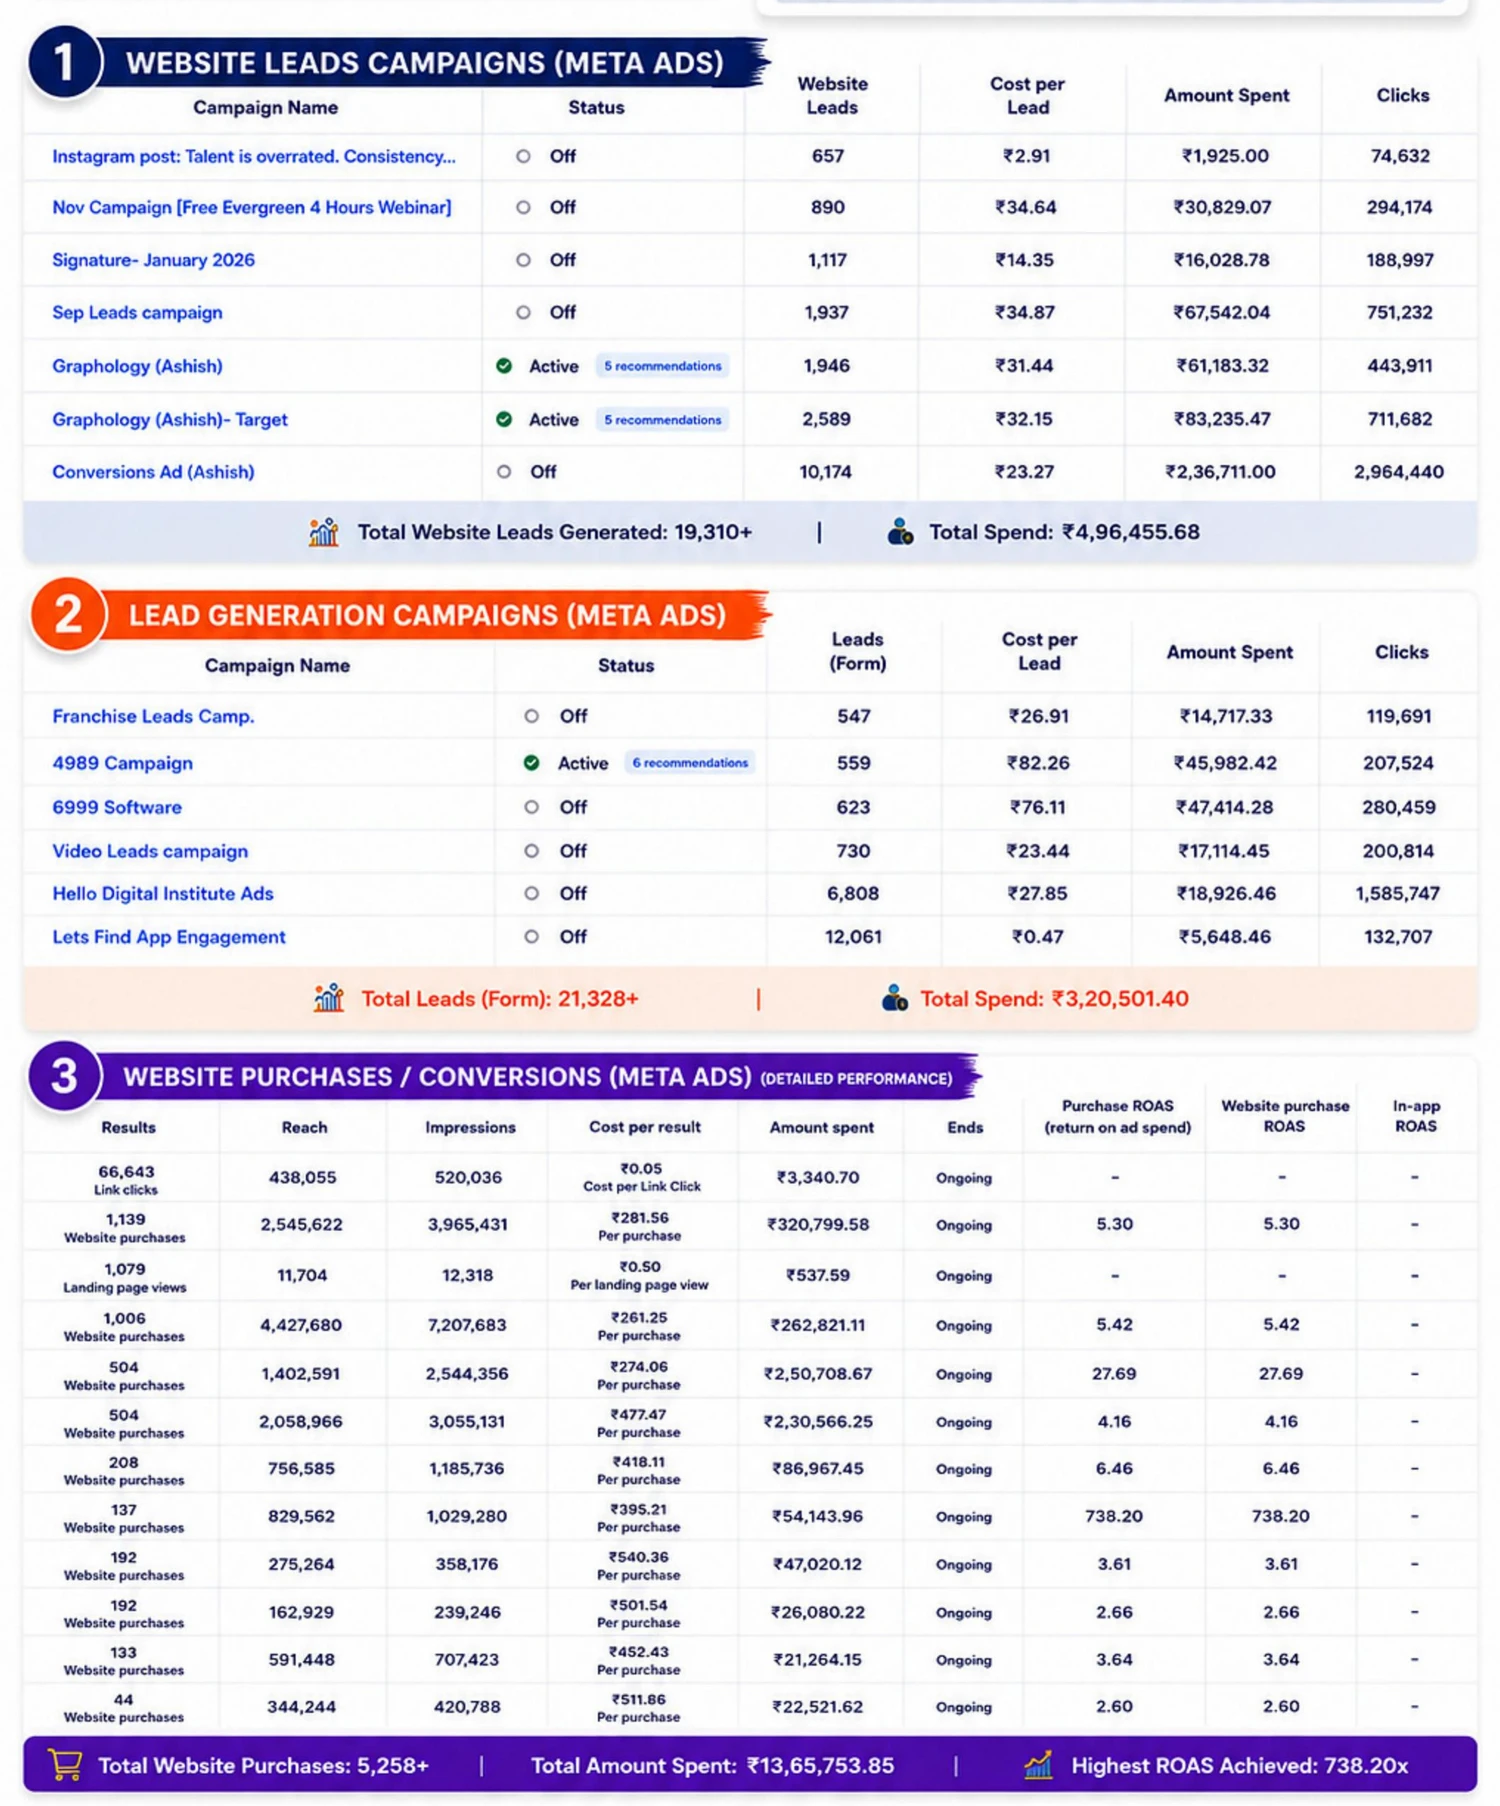Click the green Active check for 4989 Campaign
This screenshot has width=1500, height=1806.
[531, 763]
